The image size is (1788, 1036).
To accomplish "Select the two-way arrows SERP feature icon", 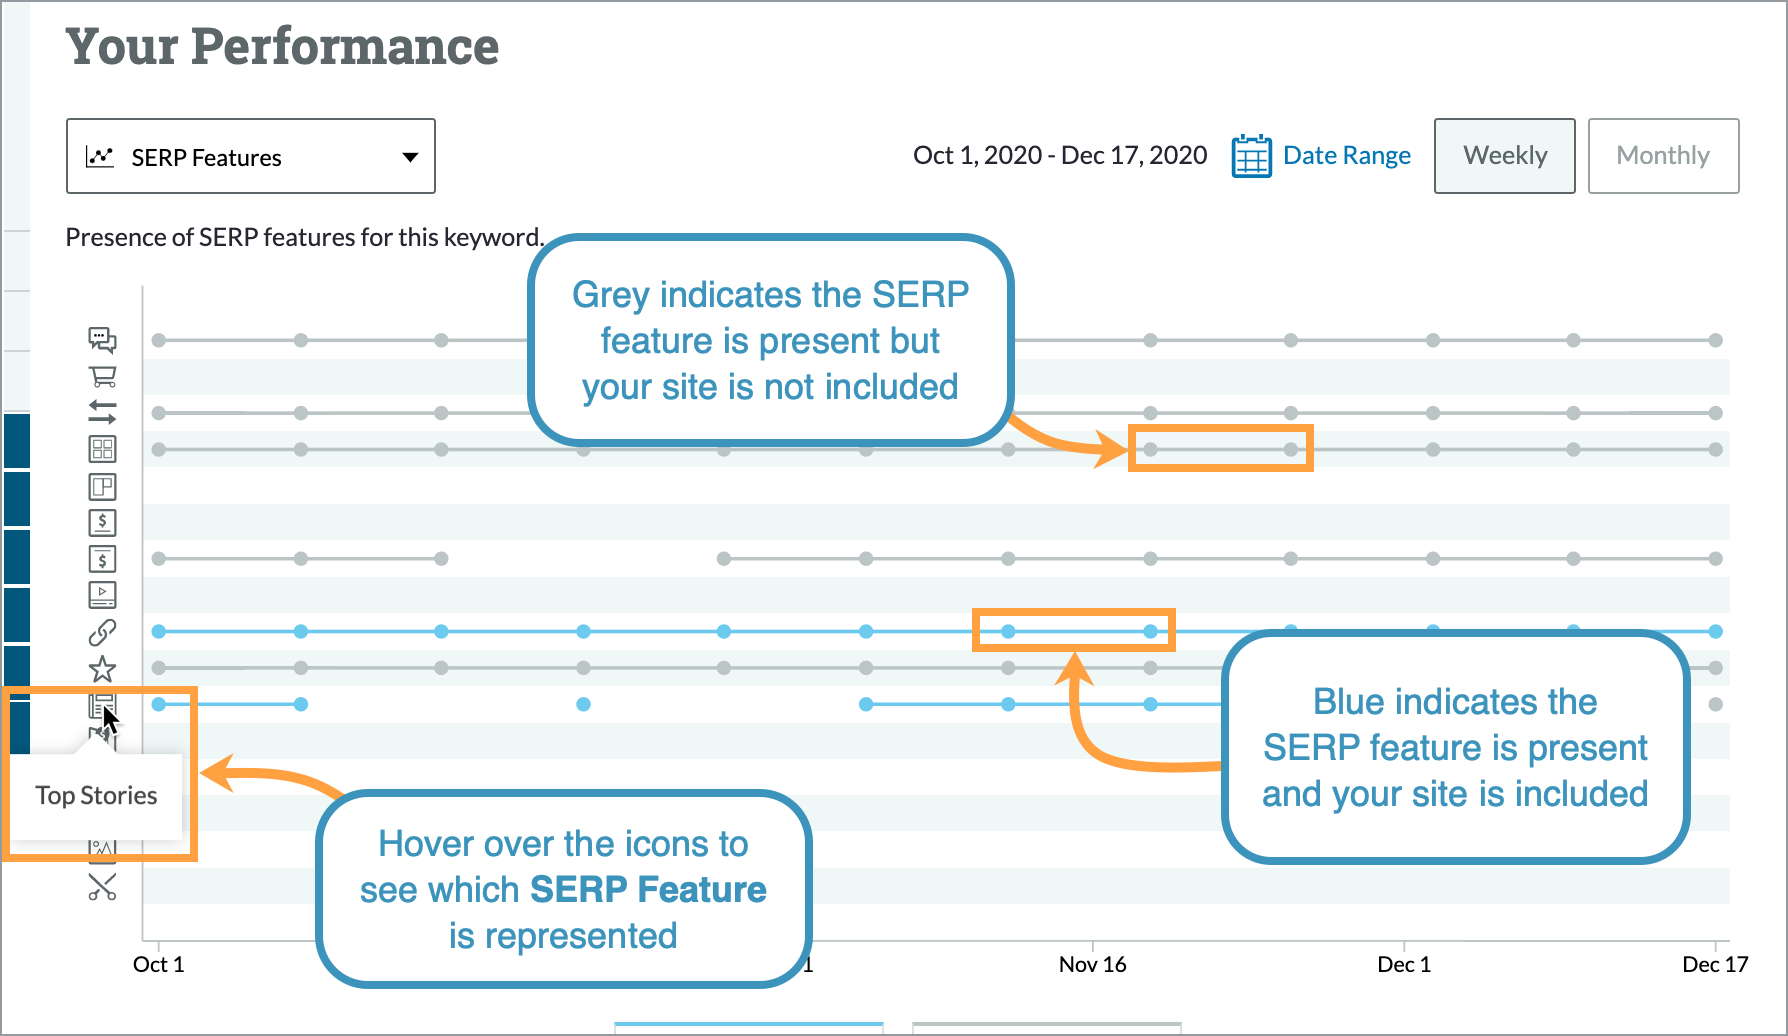I will (x=103, y=413).
